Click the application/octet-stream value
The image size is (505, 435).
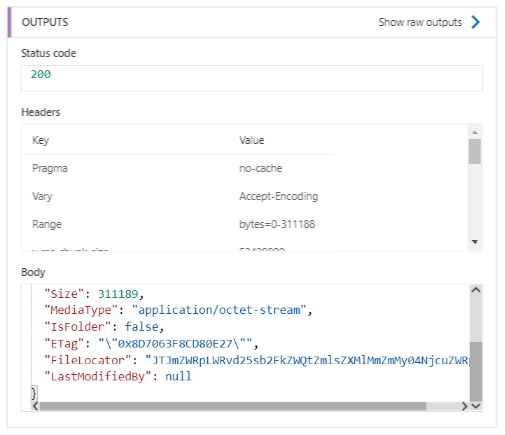point(219,310)
